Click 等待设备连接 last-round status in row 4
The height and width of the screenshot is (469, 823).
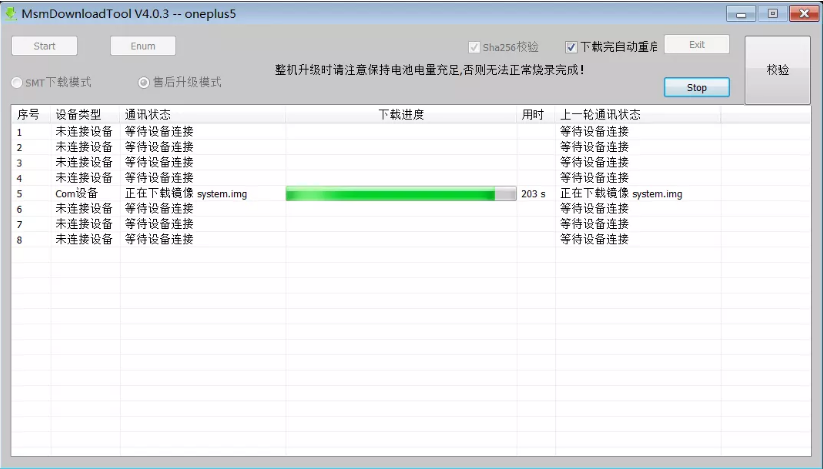pos(594,177)
